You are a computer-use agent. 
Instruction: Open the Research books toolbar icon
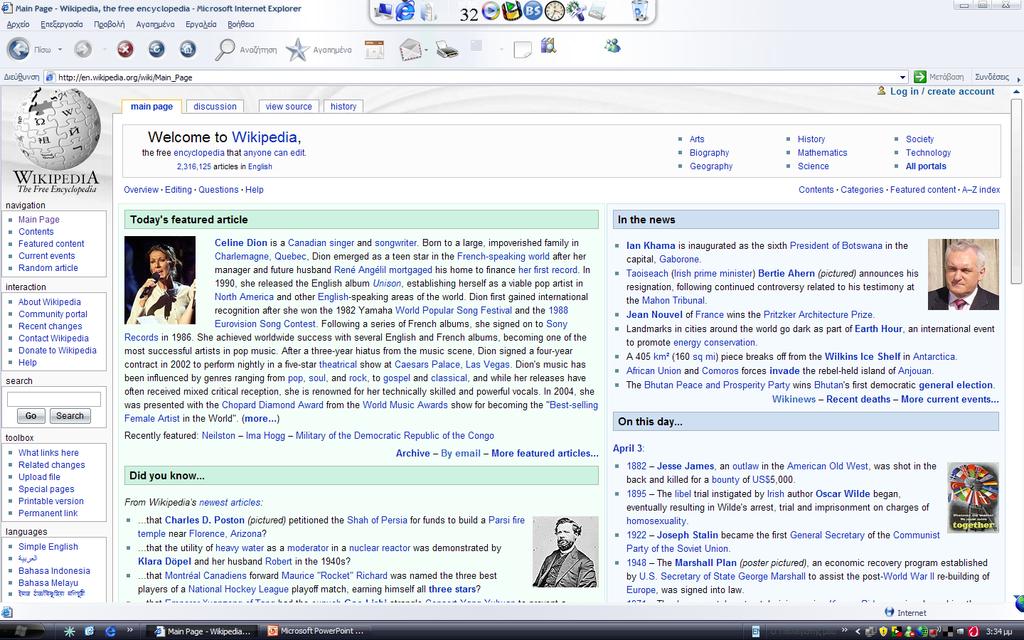pos(548,46)
